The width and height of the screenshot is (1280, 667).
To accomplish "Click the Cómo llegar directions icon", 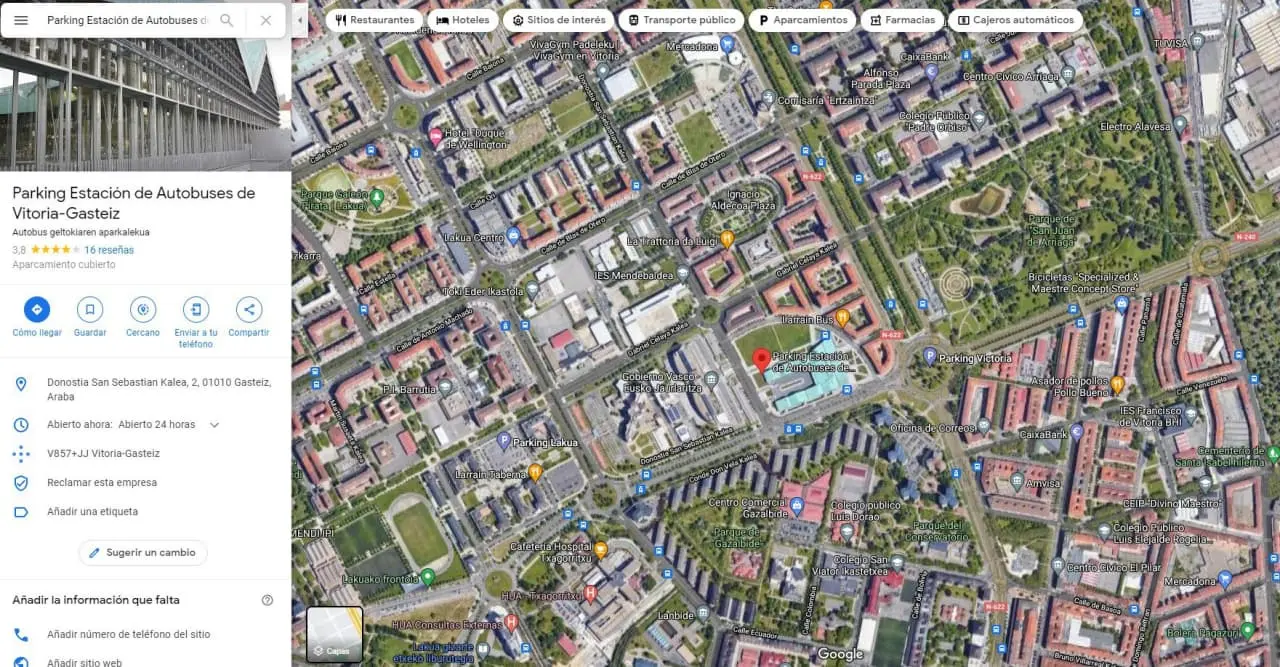I will (x=37, y=310).
